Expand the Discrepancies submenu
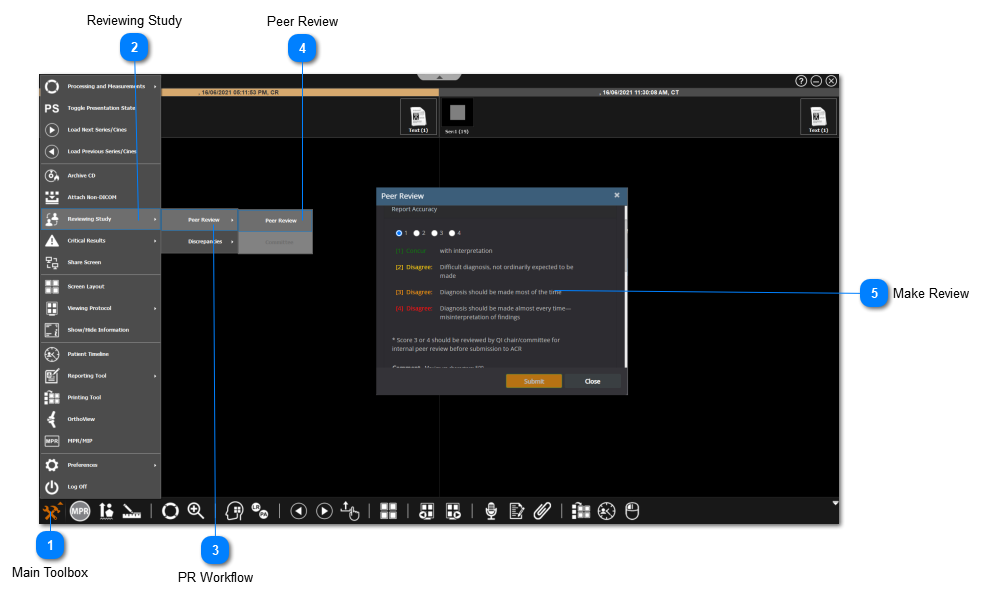This screenshot has height=601, width=985. coord(204,241)
